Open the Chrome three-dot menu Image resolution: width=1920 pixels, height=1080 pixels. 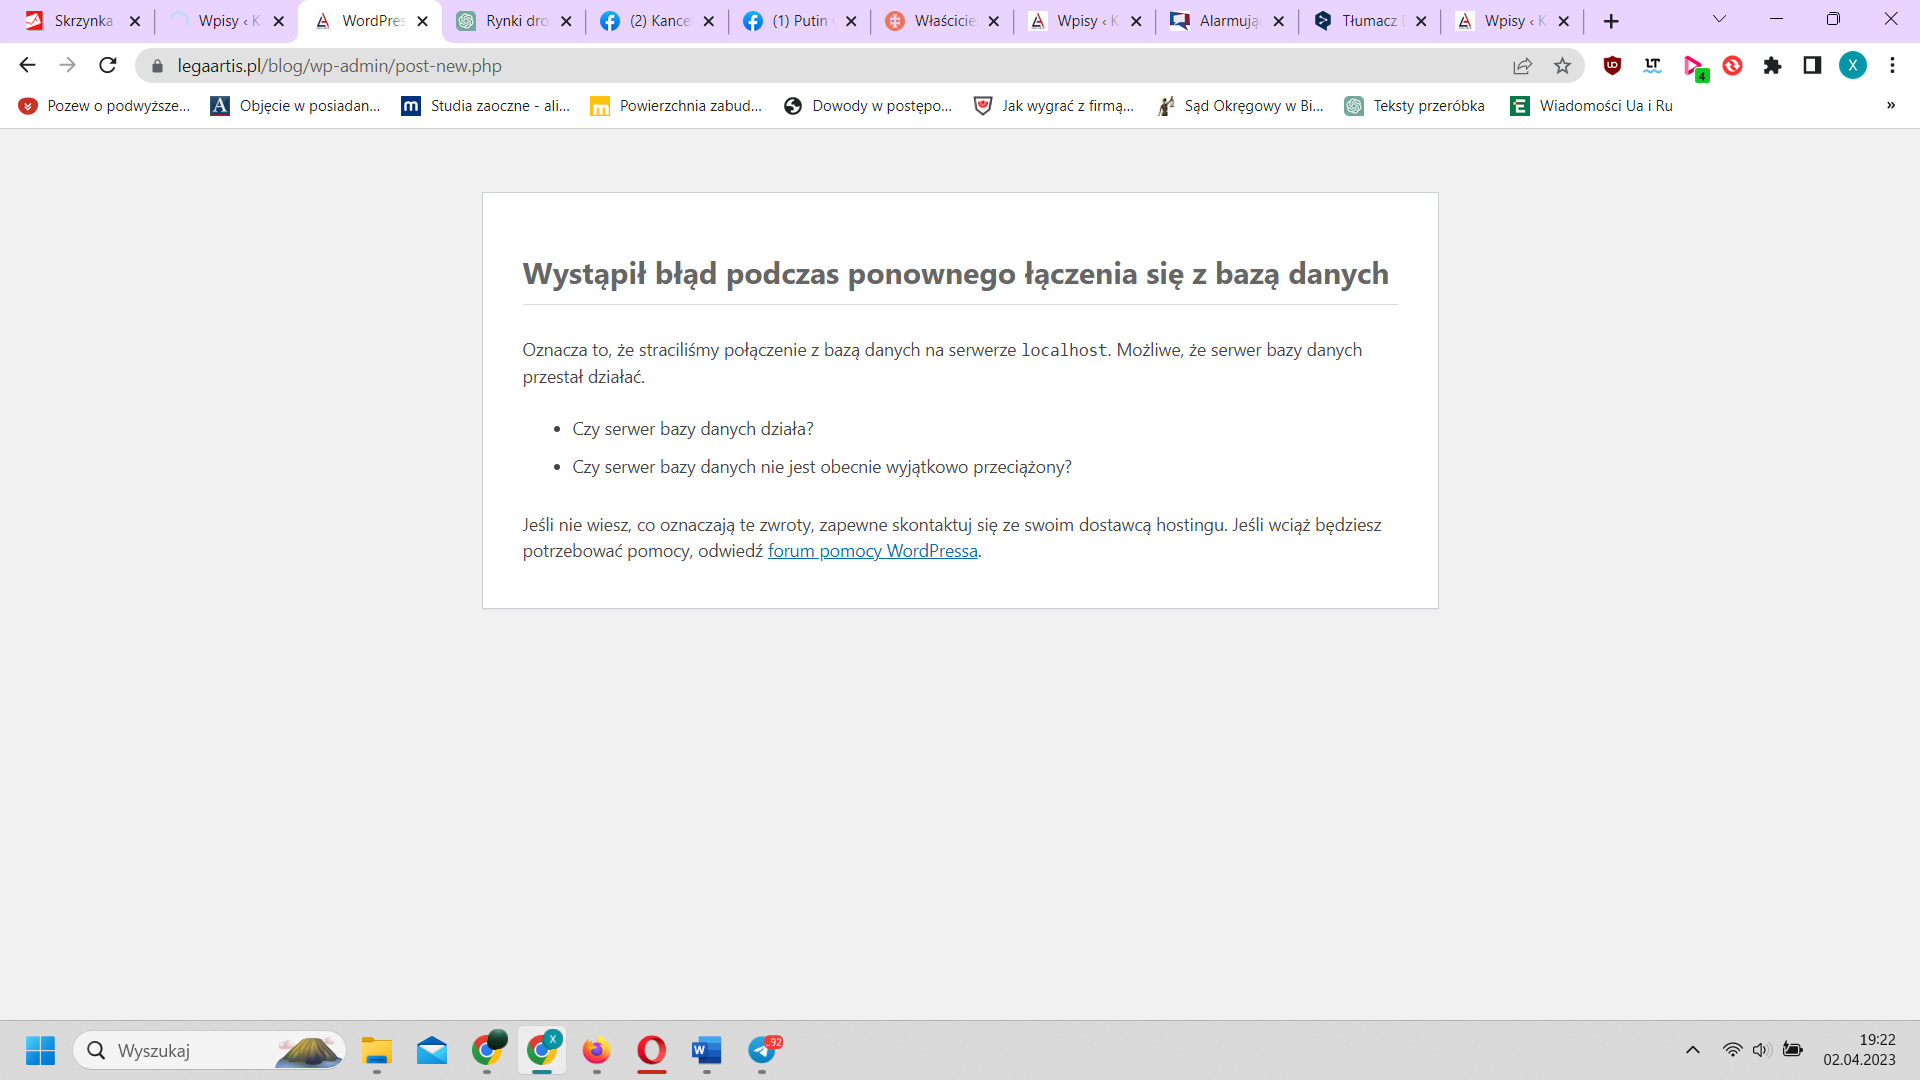click(x=1892, y=66)
